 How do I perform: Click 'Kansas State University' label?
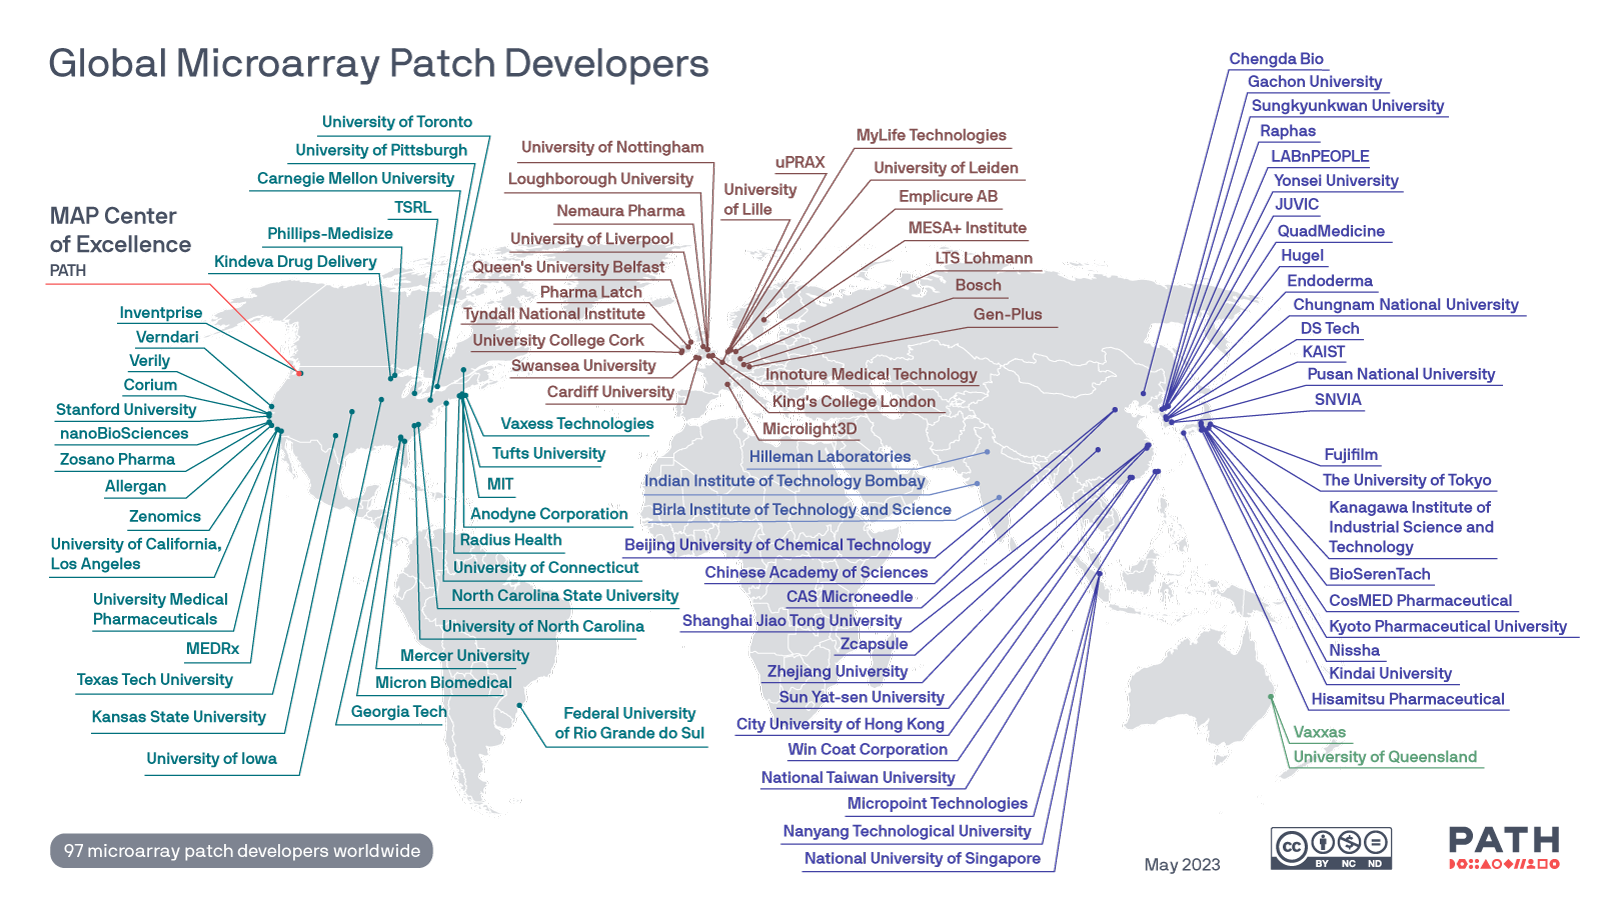[x=179, y=717]
